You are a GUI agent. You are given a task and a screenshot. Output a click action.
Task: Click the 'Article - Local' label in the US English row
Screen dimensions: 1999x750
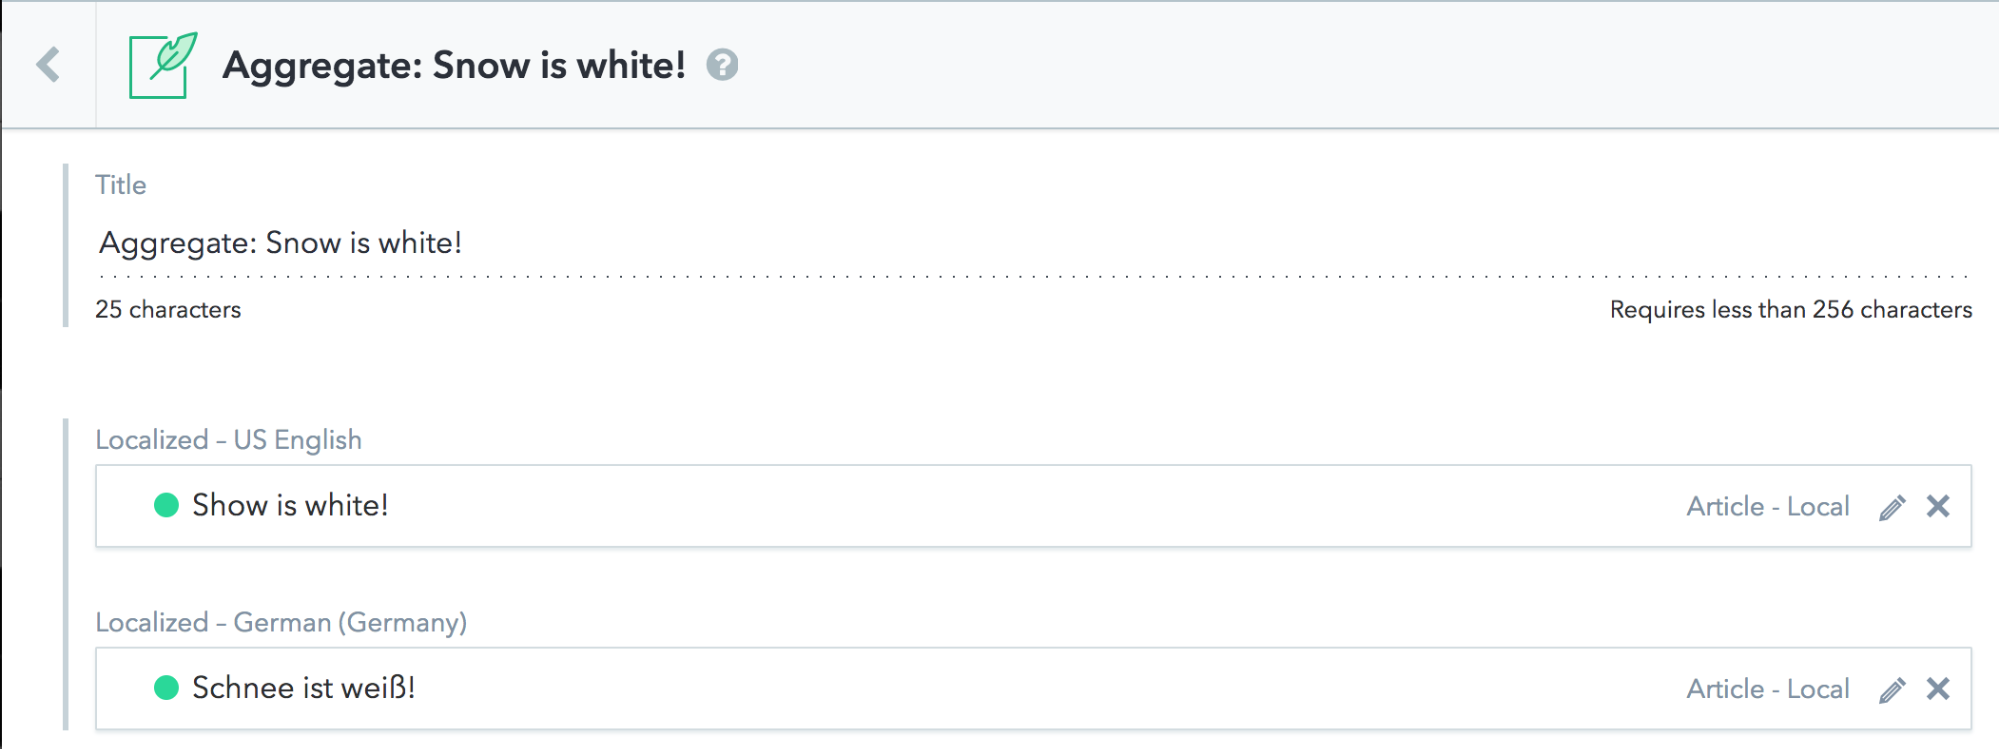(x=1768, y=507)
